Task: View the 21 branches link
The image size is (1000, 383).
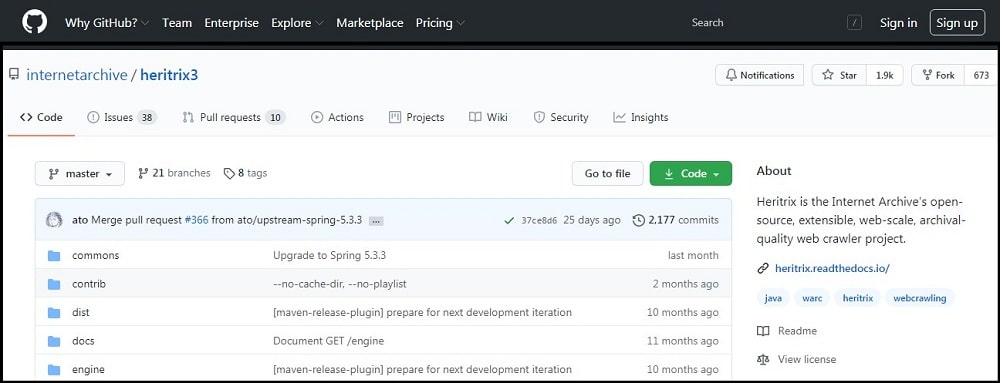Action: 174,173
